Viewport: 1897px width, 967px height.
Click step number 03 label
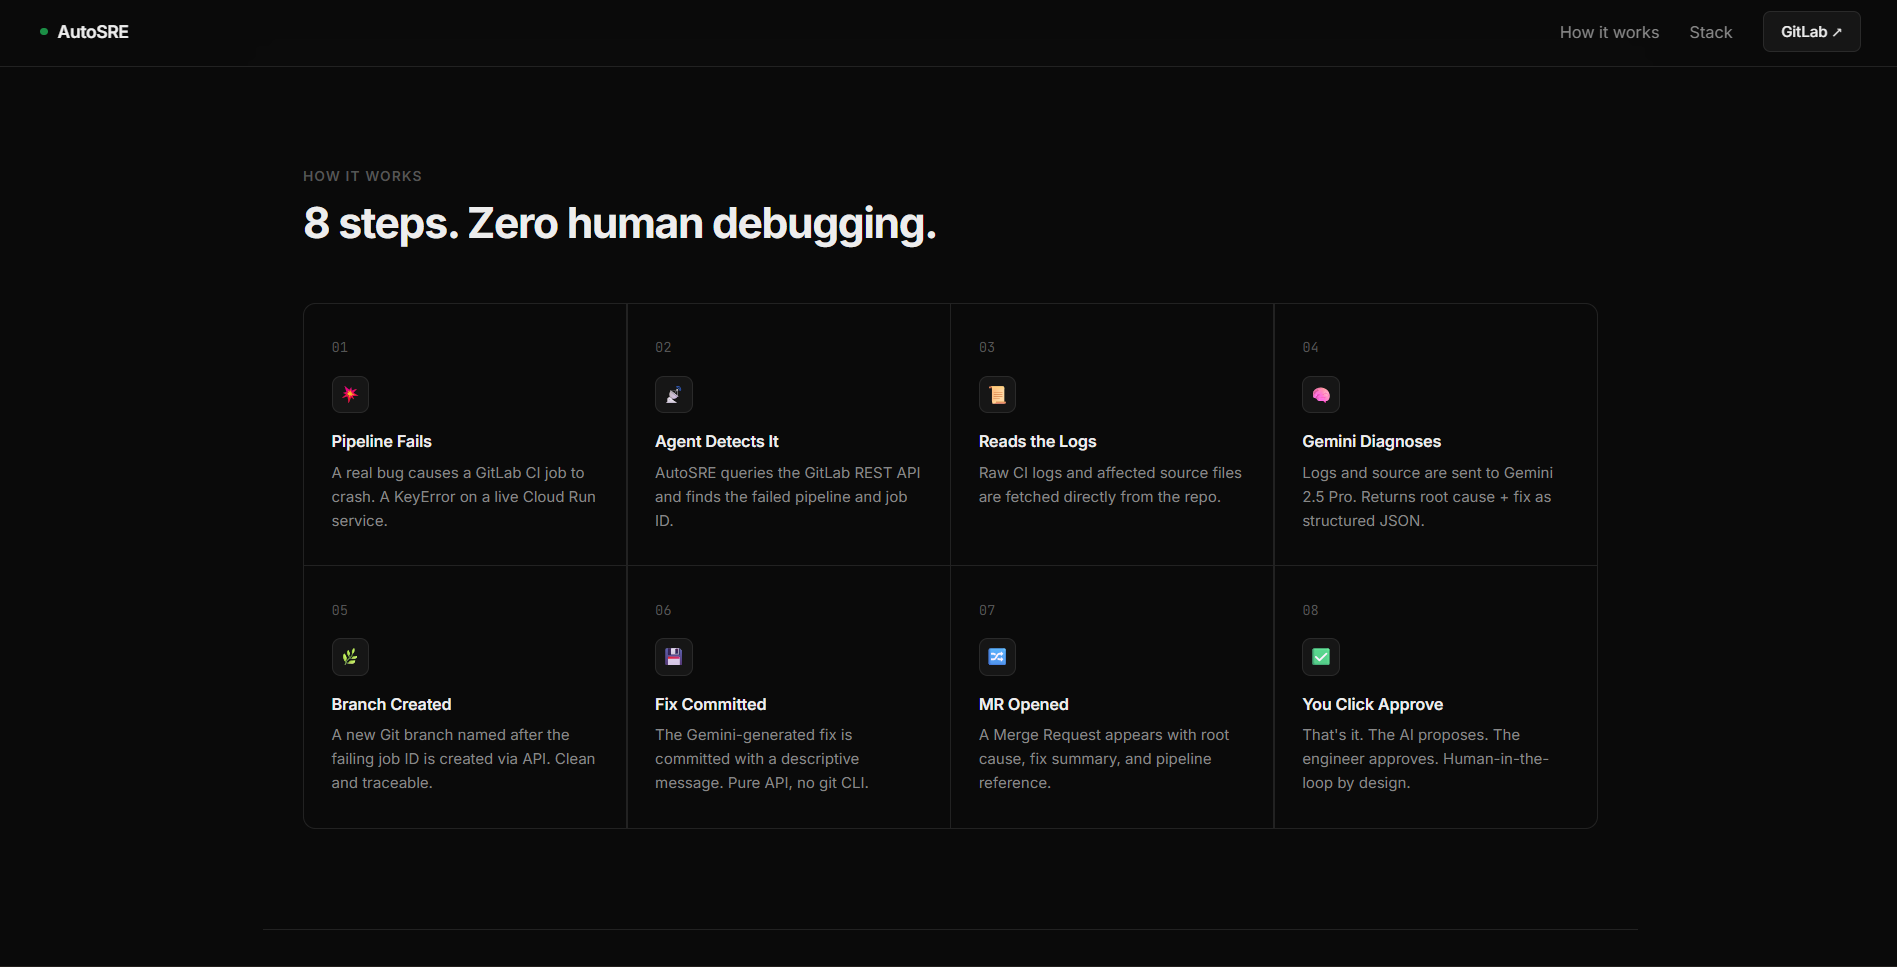987,347
